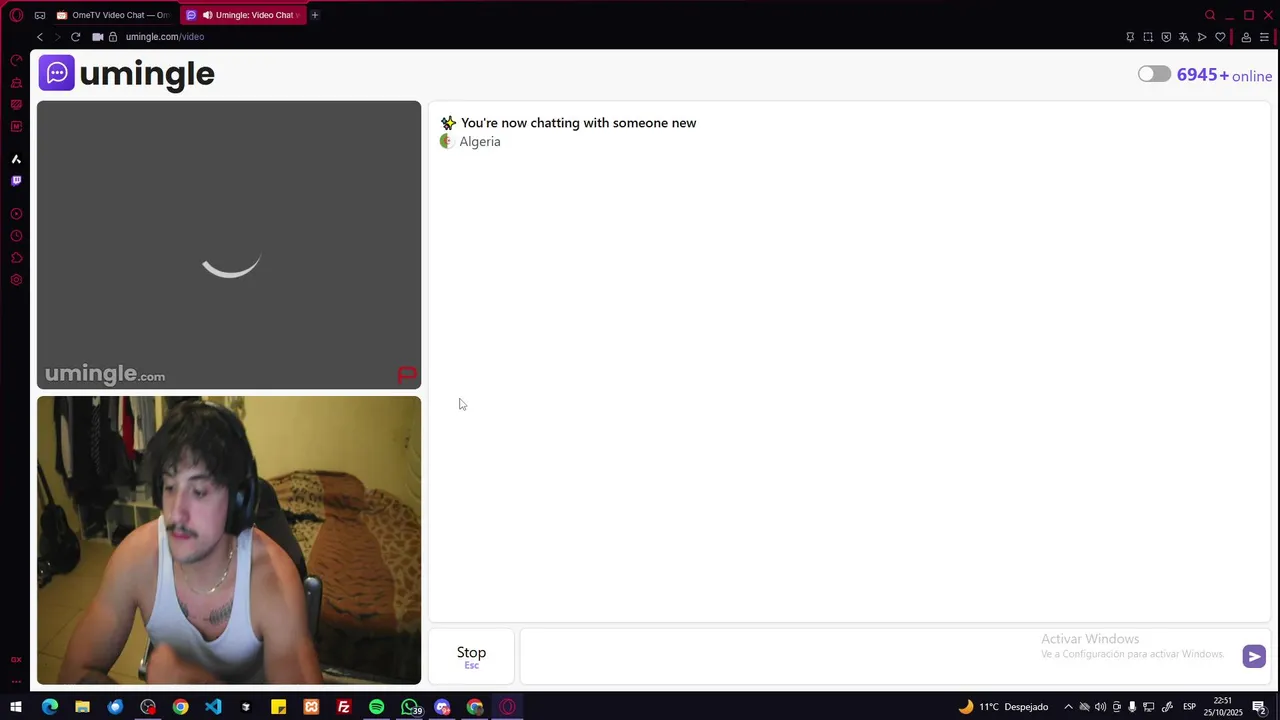
Task: Bookmark page with the heart icon
Action: [1220, 37]
